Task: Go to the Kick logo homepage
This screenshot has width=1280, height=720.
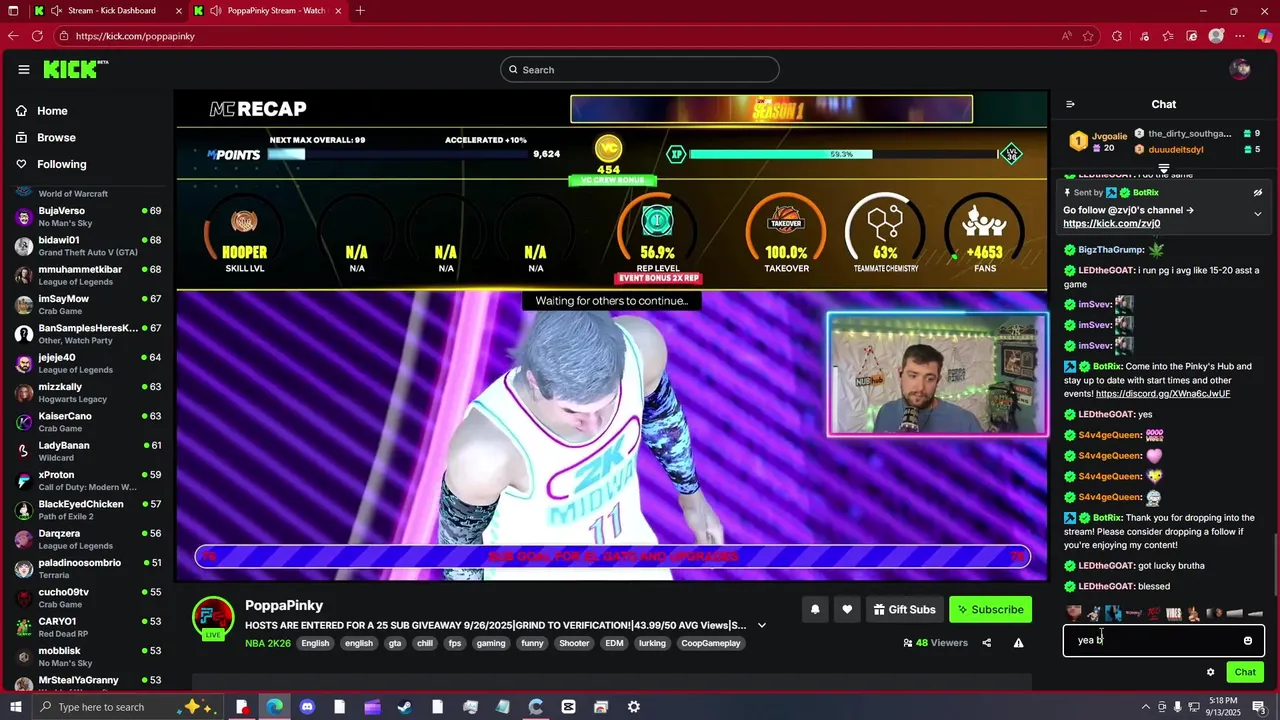Action: [x=75, y=69]
